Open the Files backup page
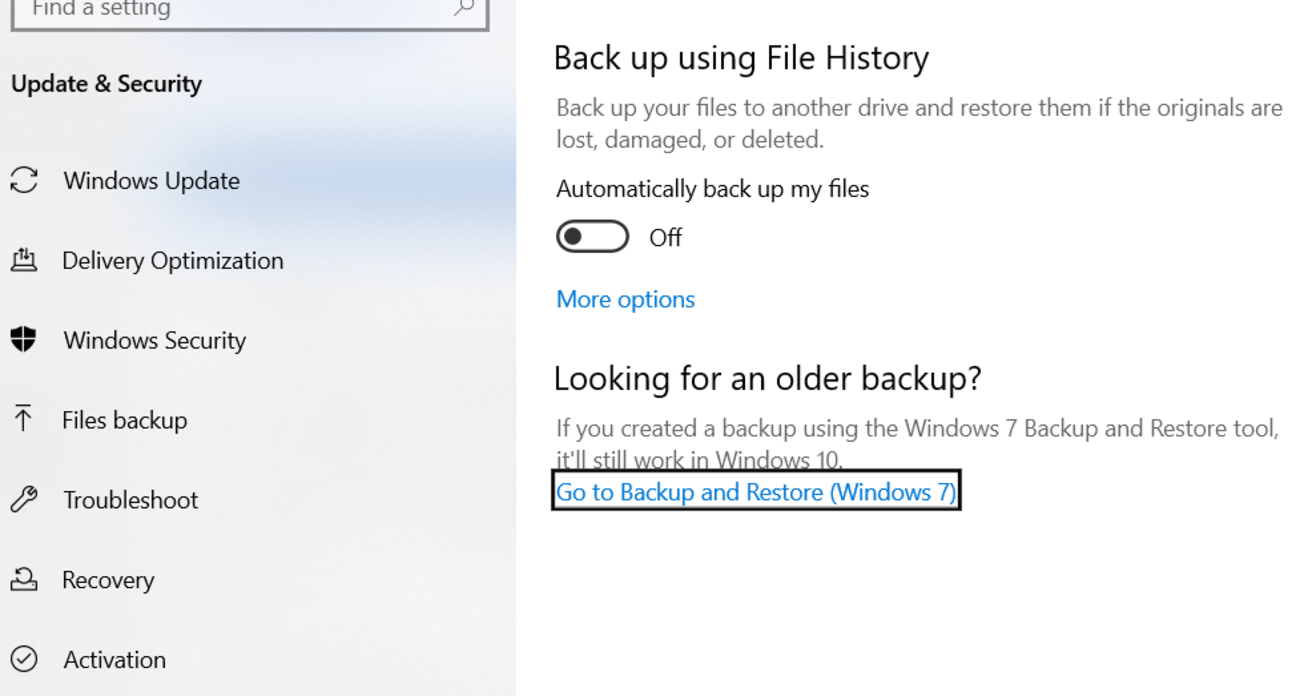The image size is (1300, 696). 124,420
